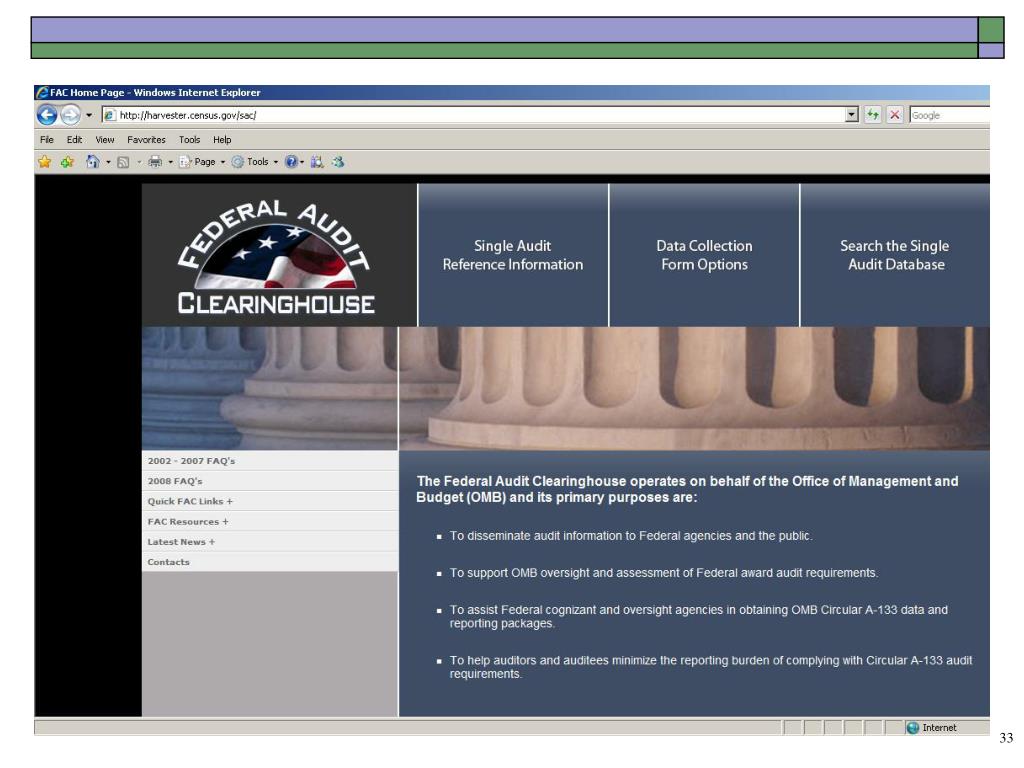Click the Google search box
1024x768 pixels.
[950, 115]
